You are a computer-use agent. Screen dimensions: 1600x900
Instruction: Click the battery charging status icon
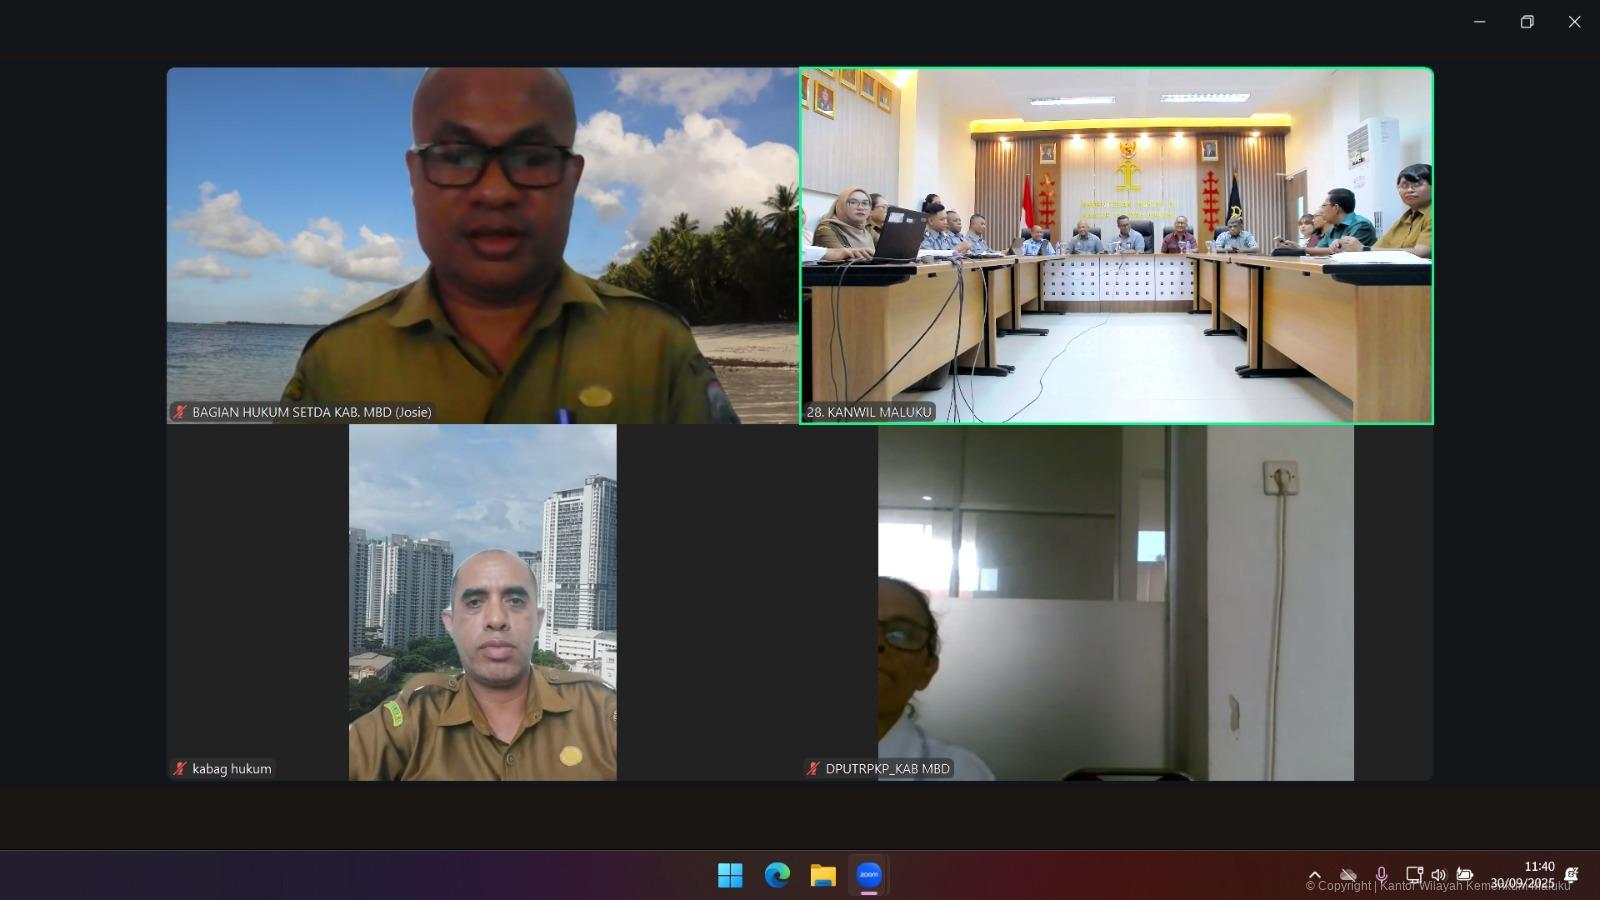point(1465,875)
